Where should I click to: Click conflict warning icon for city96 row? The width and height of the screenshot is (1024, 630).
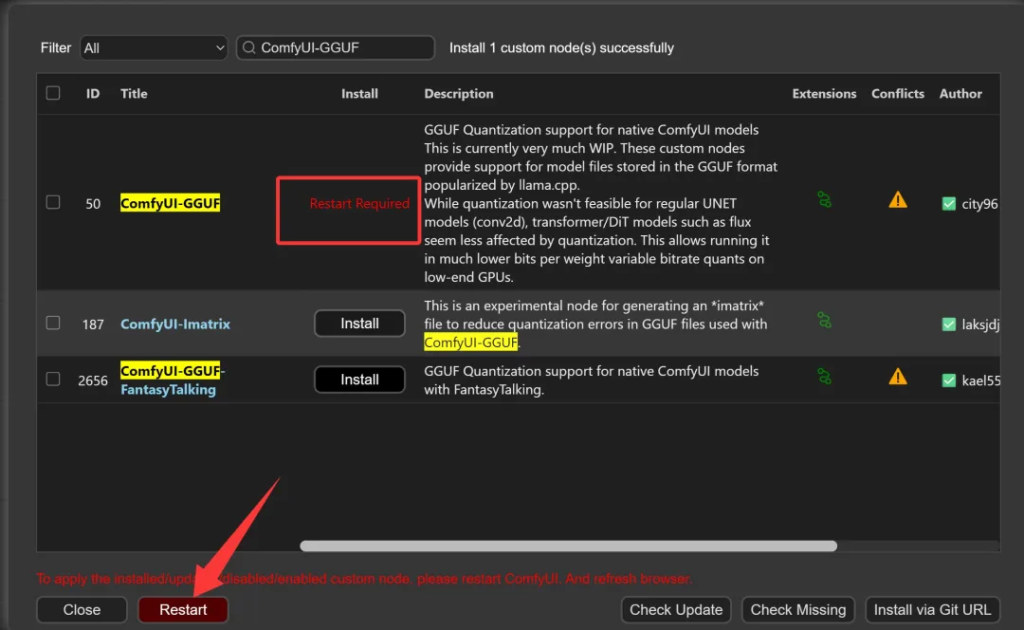[898, 200]
